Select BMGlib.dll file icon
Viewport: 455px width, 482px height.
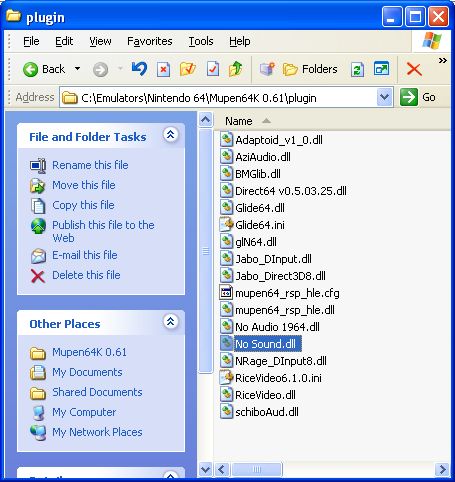click(226, 174)
